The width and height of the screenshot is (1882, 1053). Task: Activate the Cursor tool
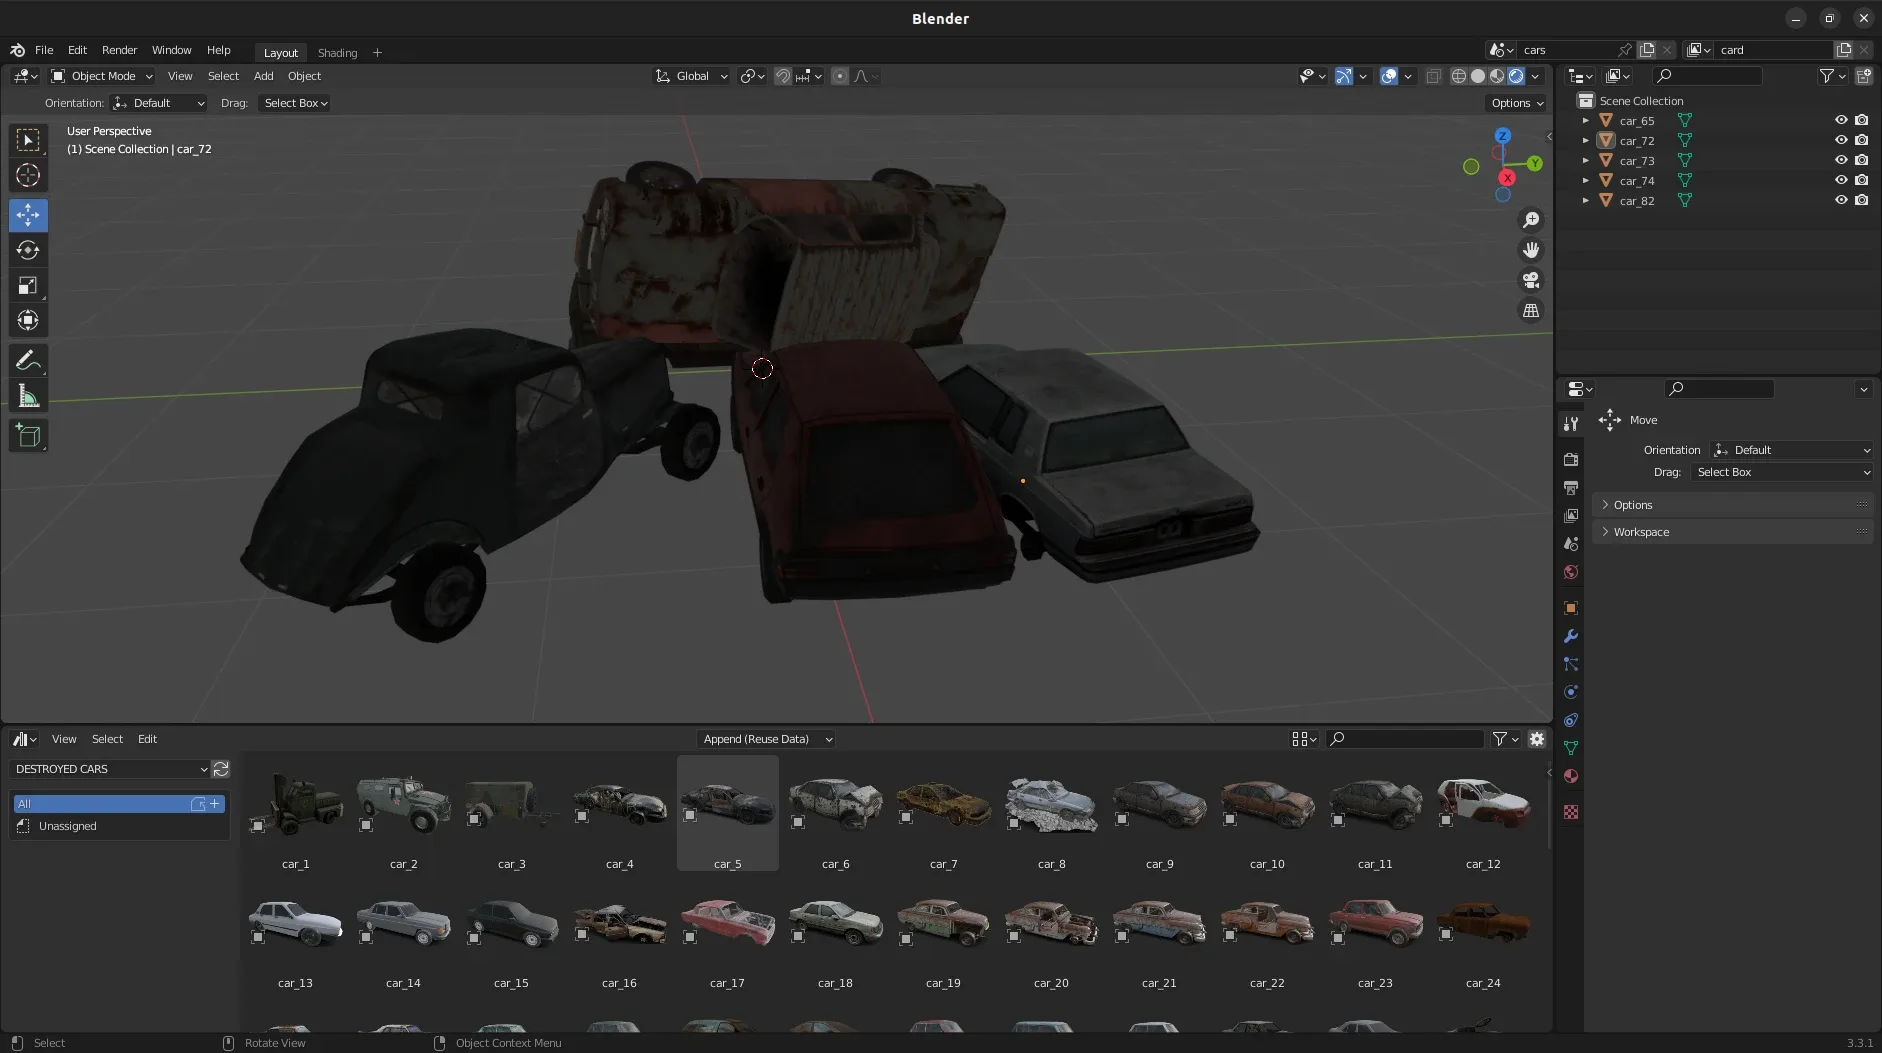pyautogui.click(x=28, y=175)
